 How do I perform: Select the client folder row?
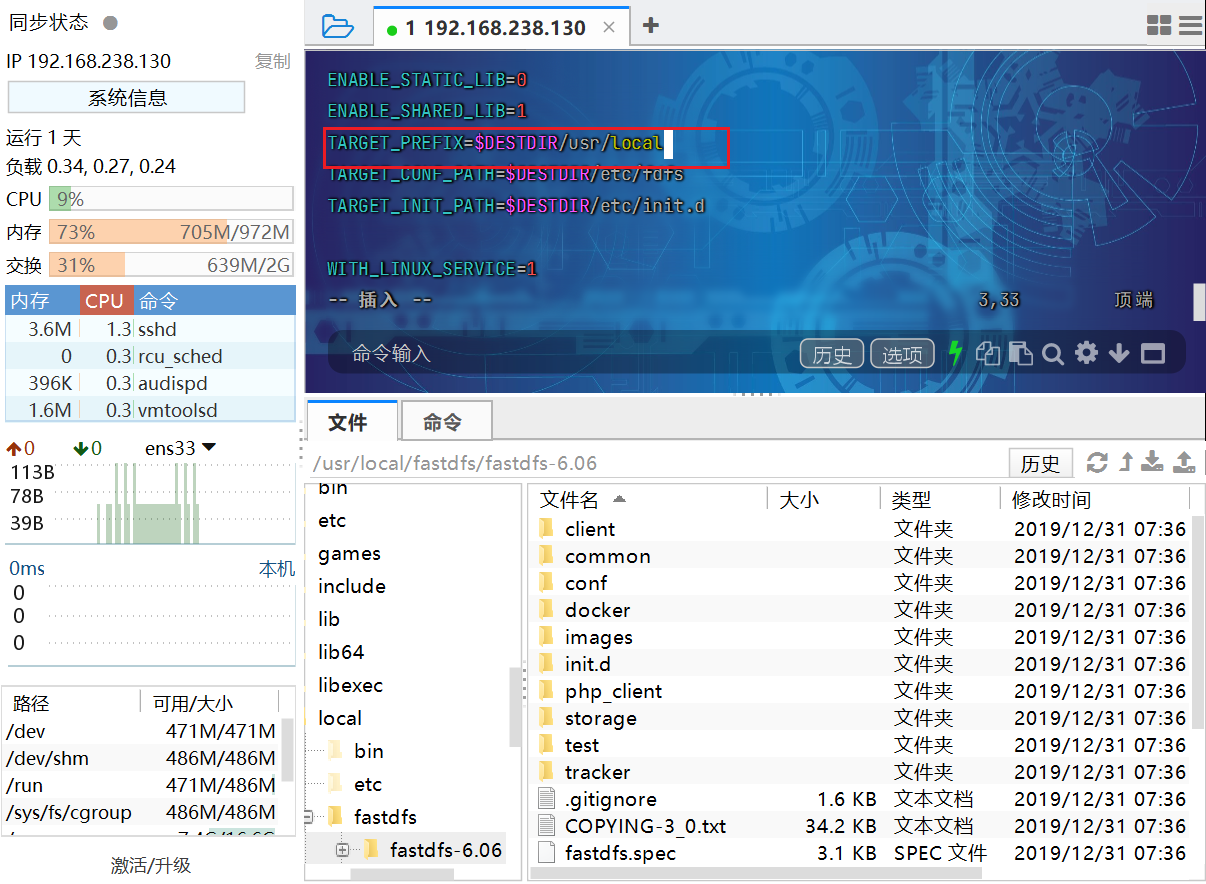860,529
